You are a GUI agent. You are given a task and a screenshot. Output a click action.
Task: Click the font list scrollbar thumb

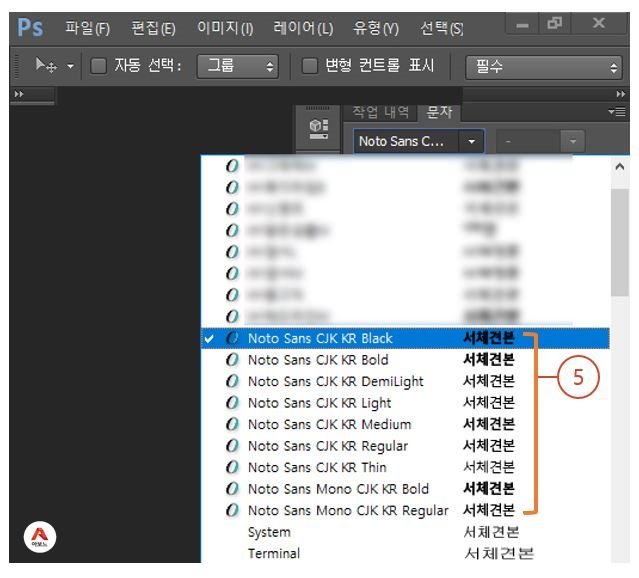pos(620,242)
